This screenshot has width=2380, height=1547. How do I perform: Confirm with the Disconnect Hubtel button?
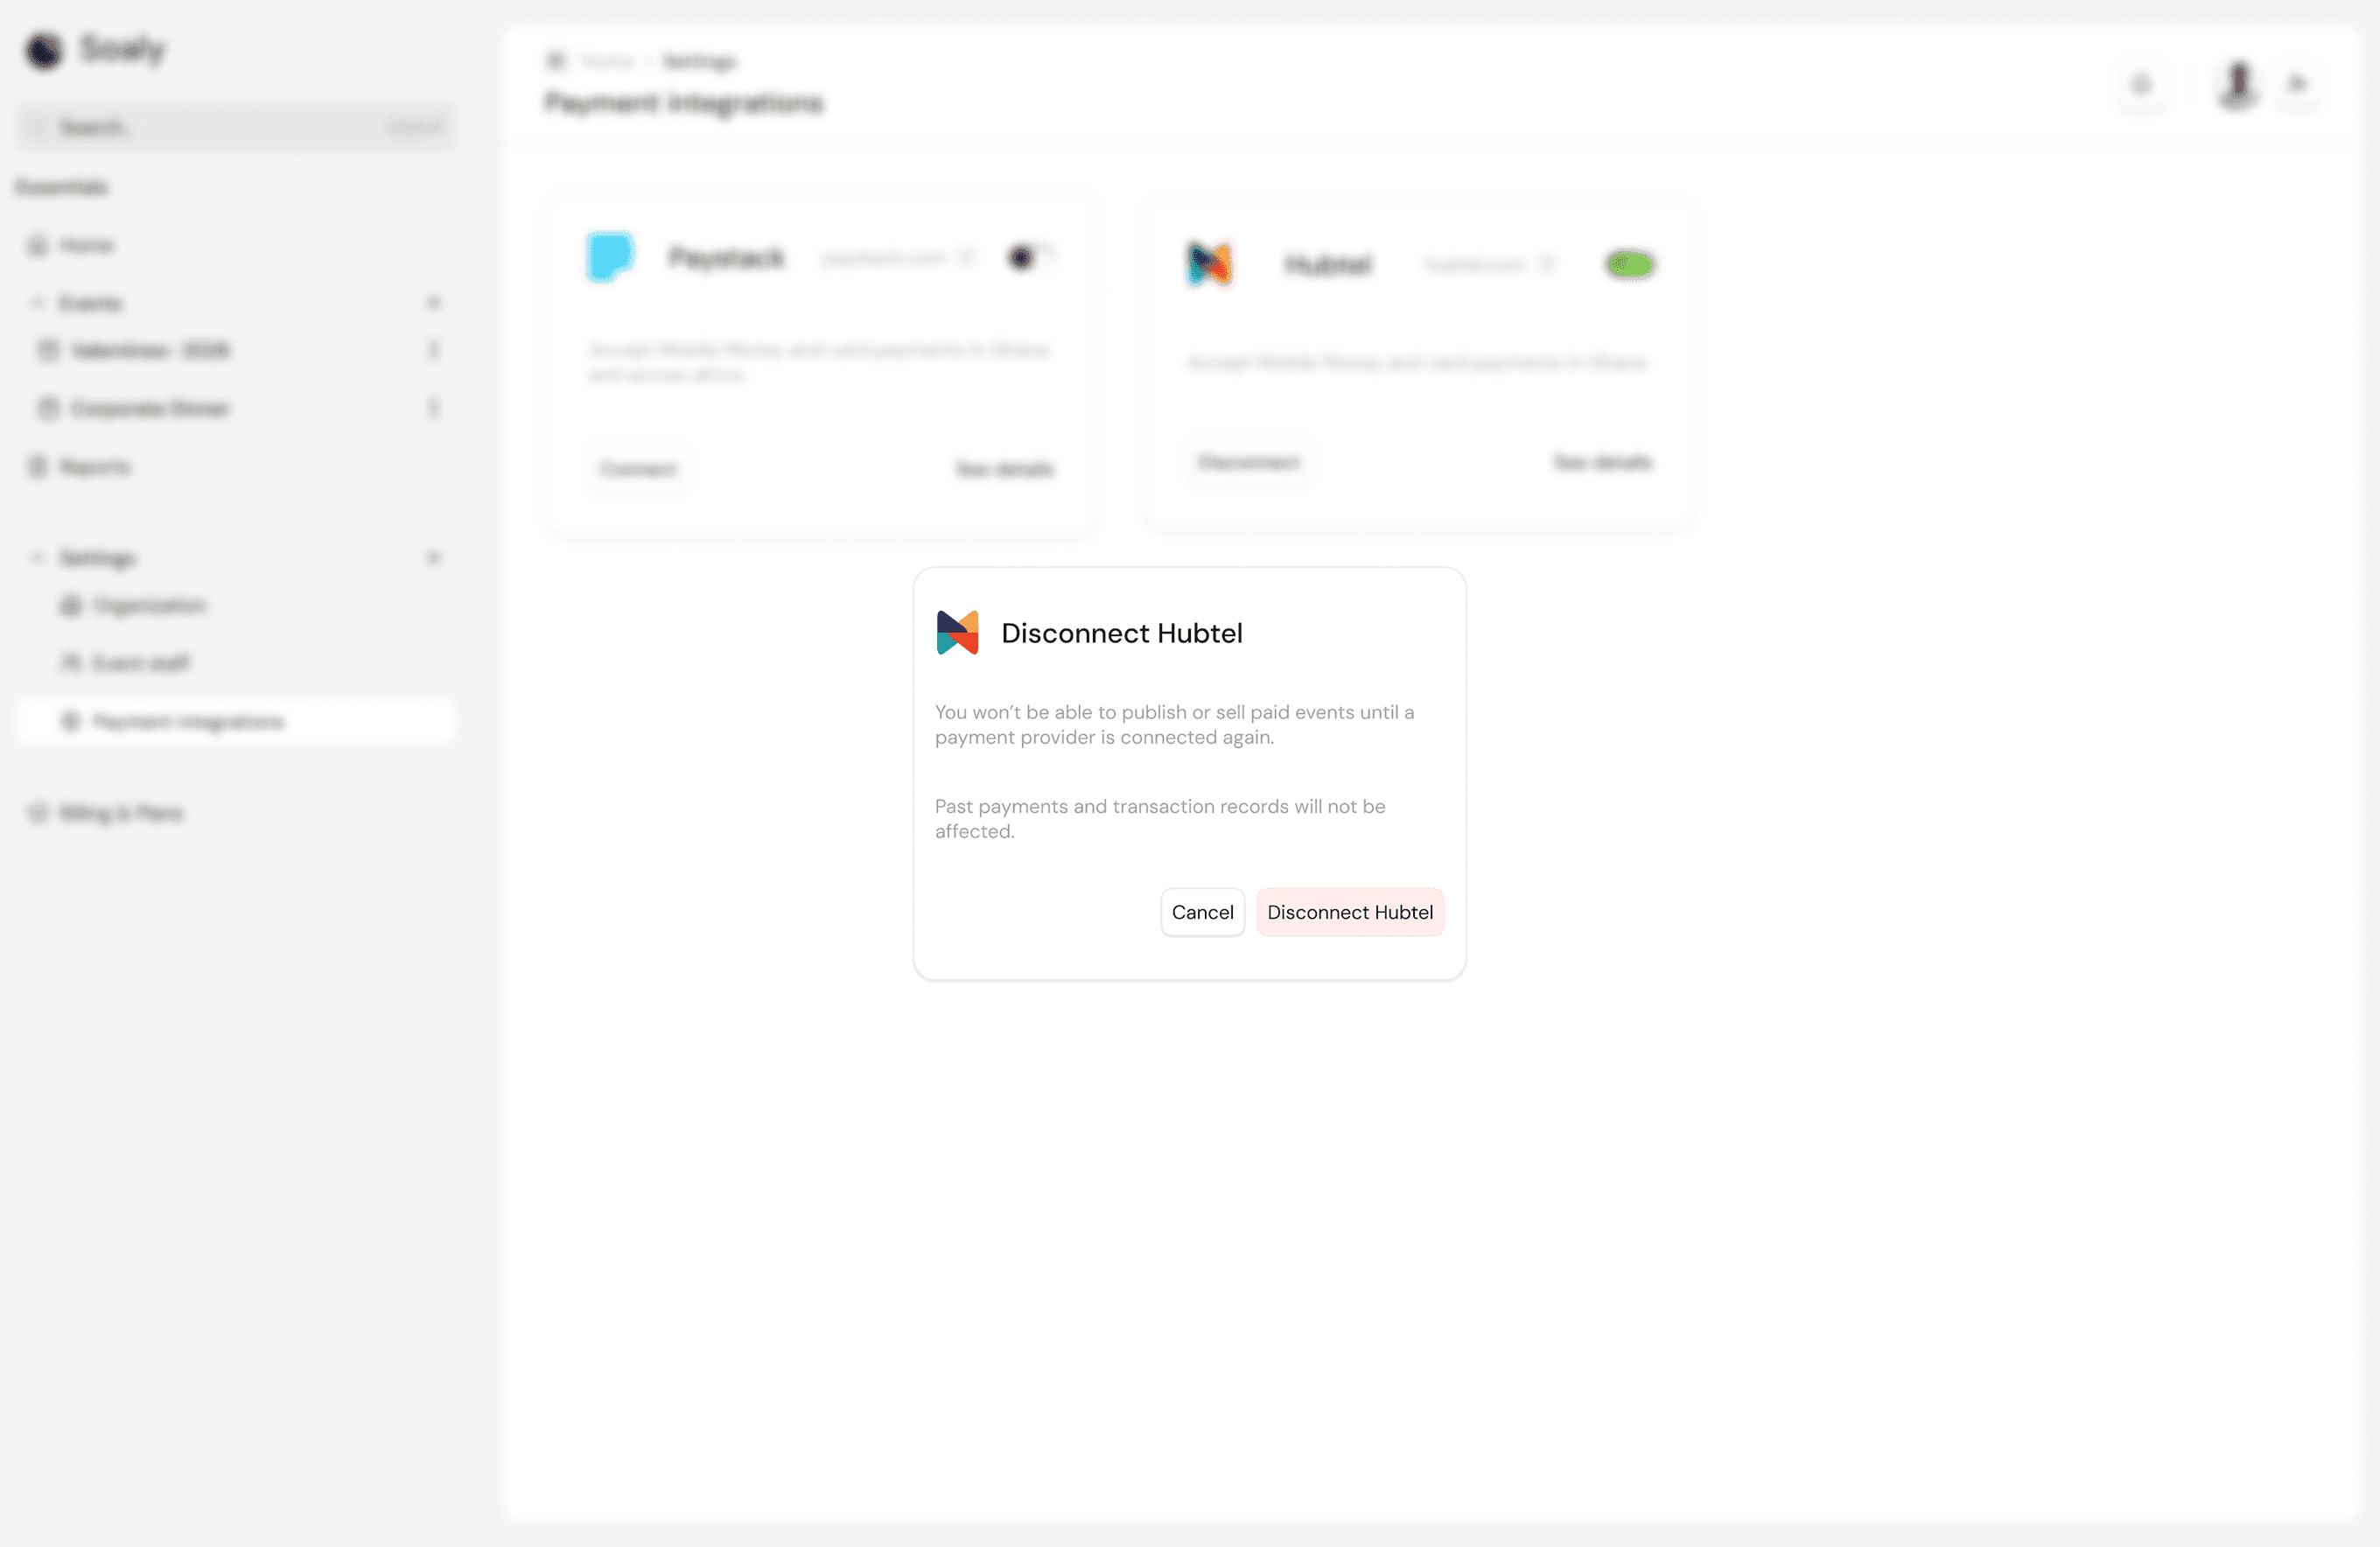[x=1350, y=911]
